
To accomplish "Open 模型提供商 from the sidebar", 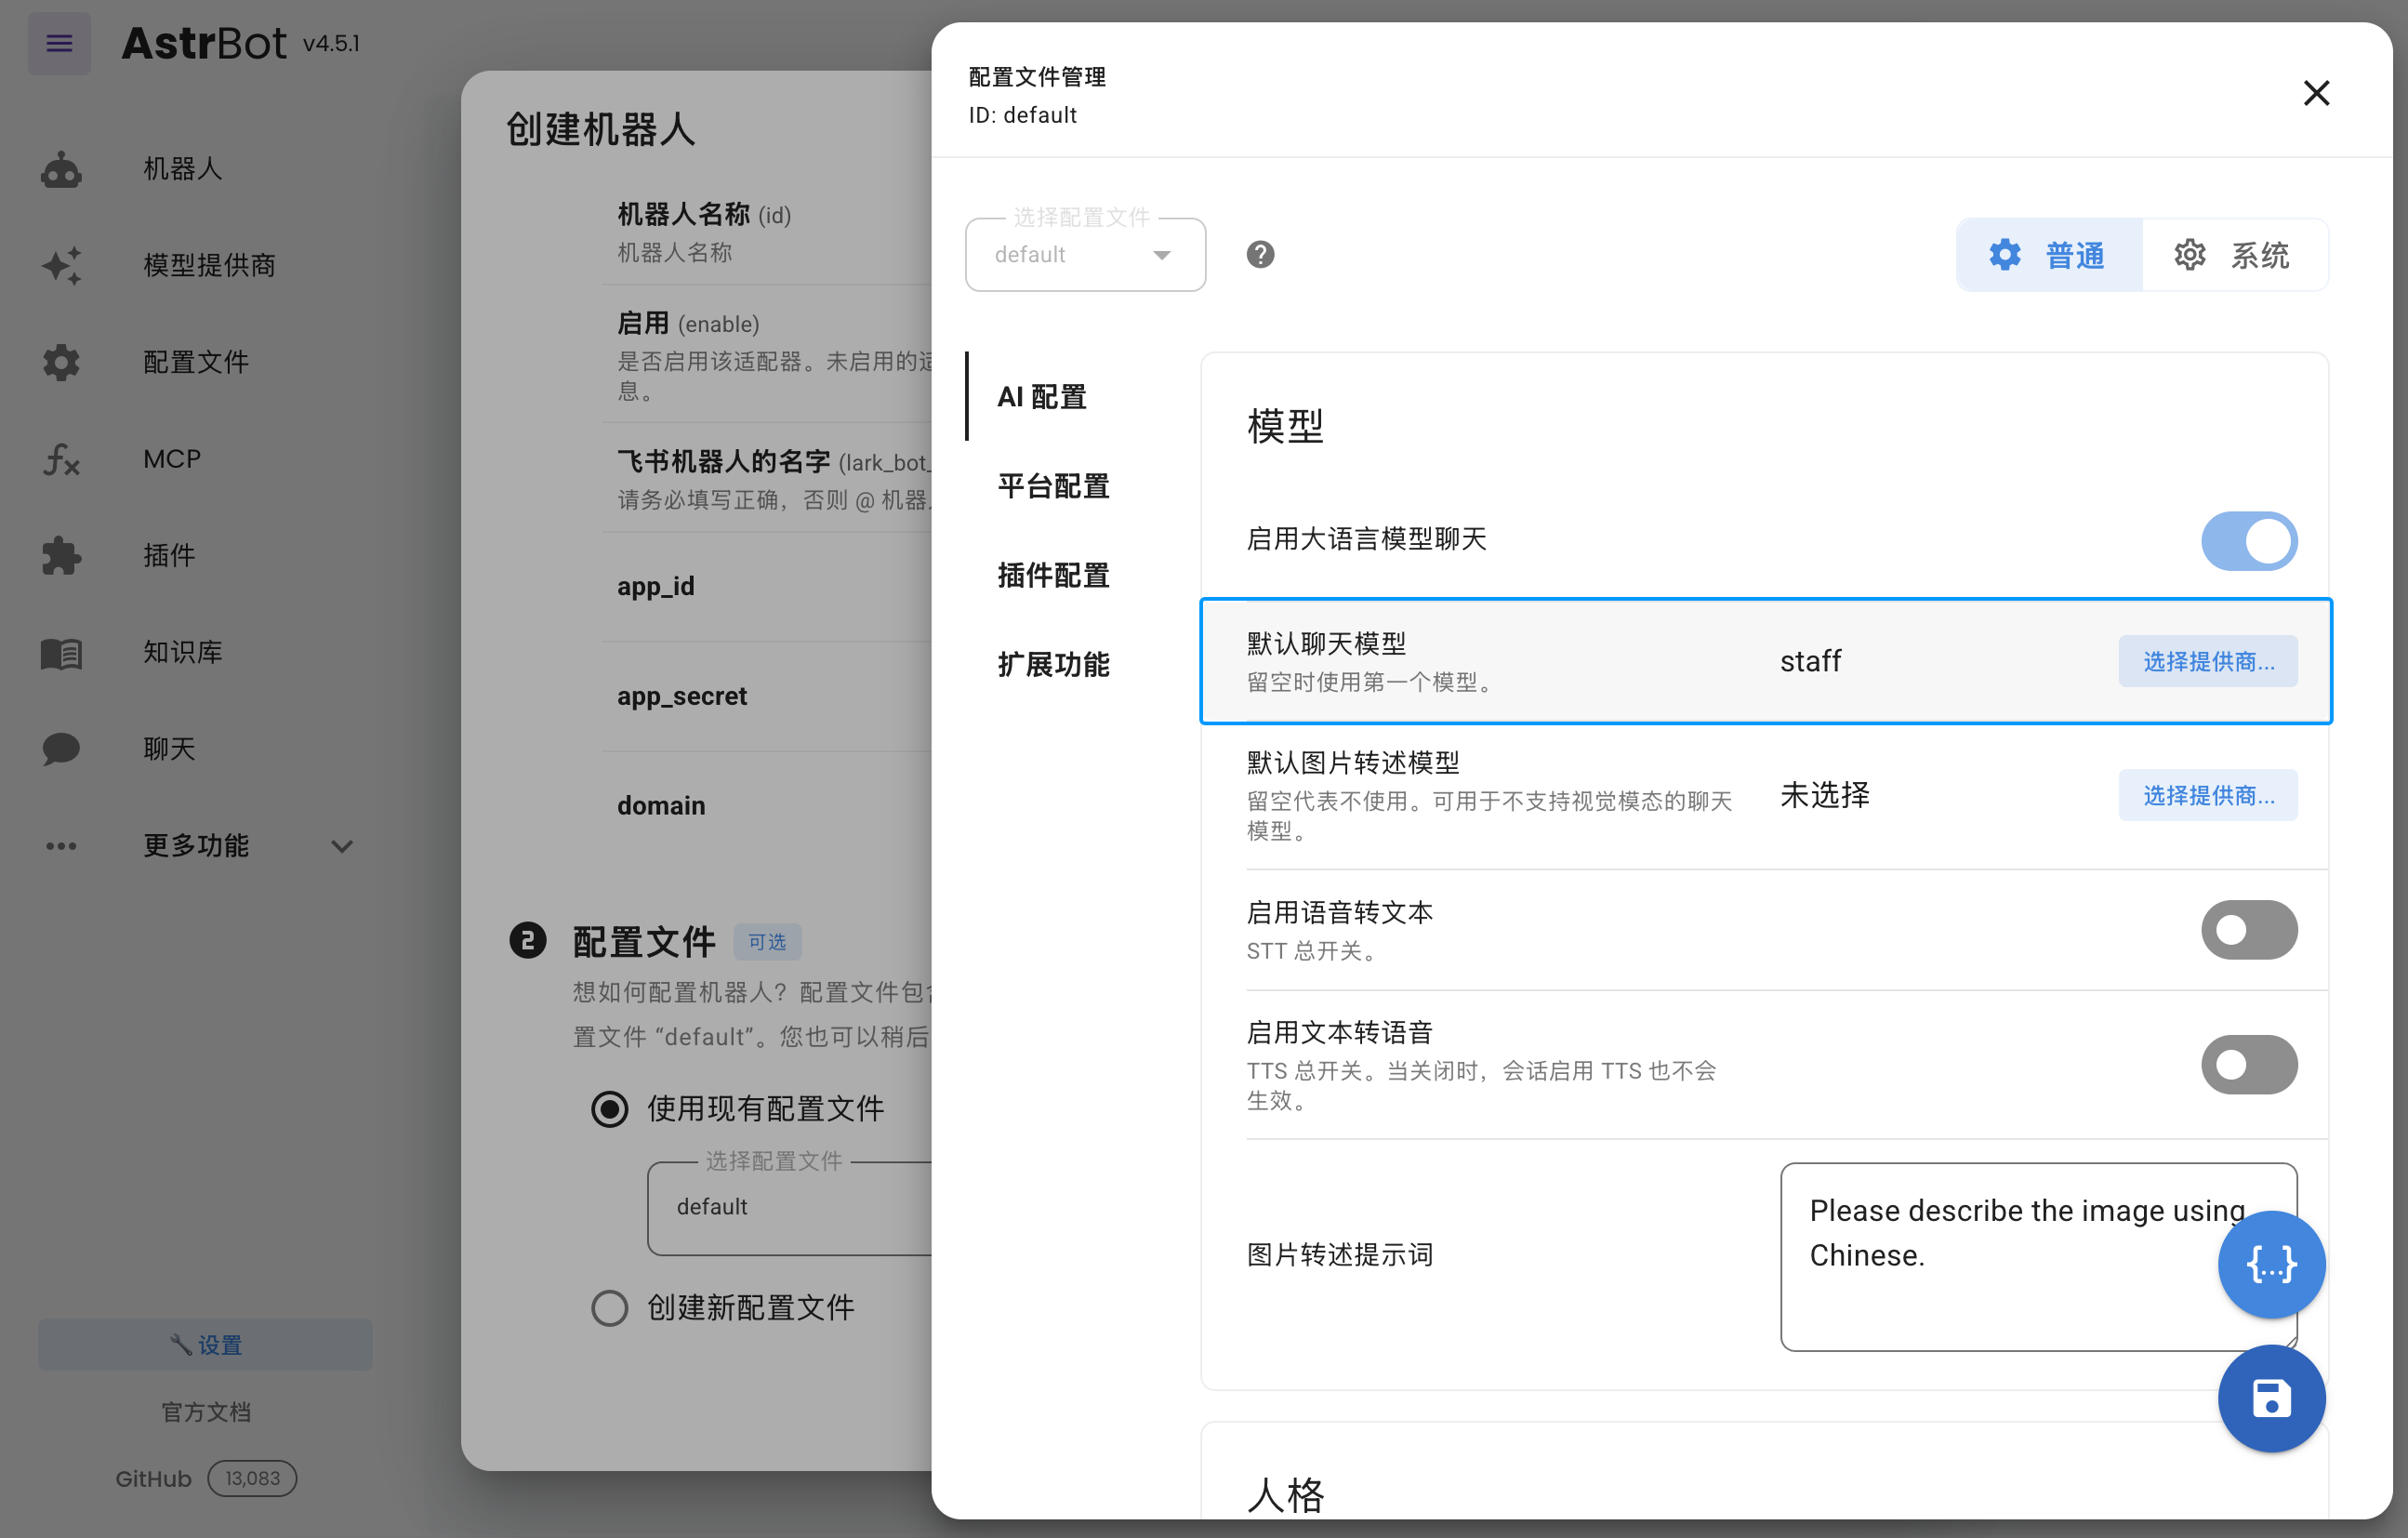I will click(x=62, y=265).
